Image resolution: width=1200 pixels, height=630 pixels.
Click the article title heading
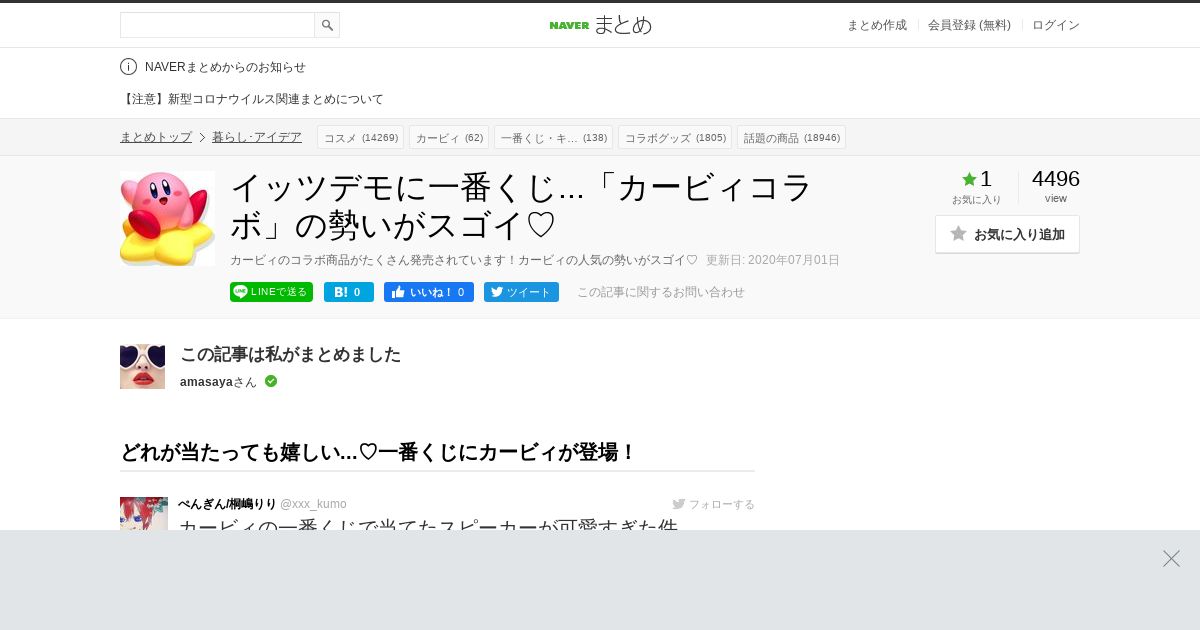(x=522, y=206)
